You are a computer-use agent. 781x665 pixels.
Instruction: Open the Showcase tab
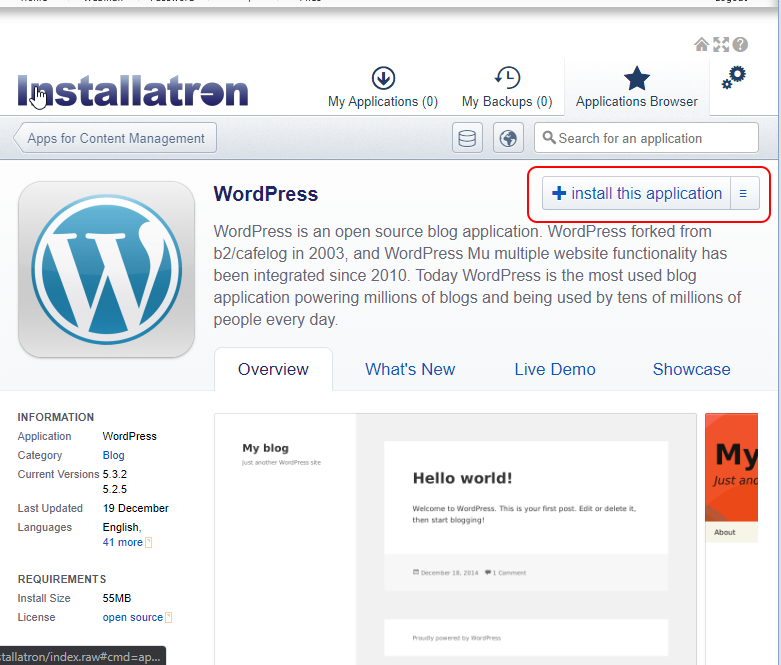[691, 370]
